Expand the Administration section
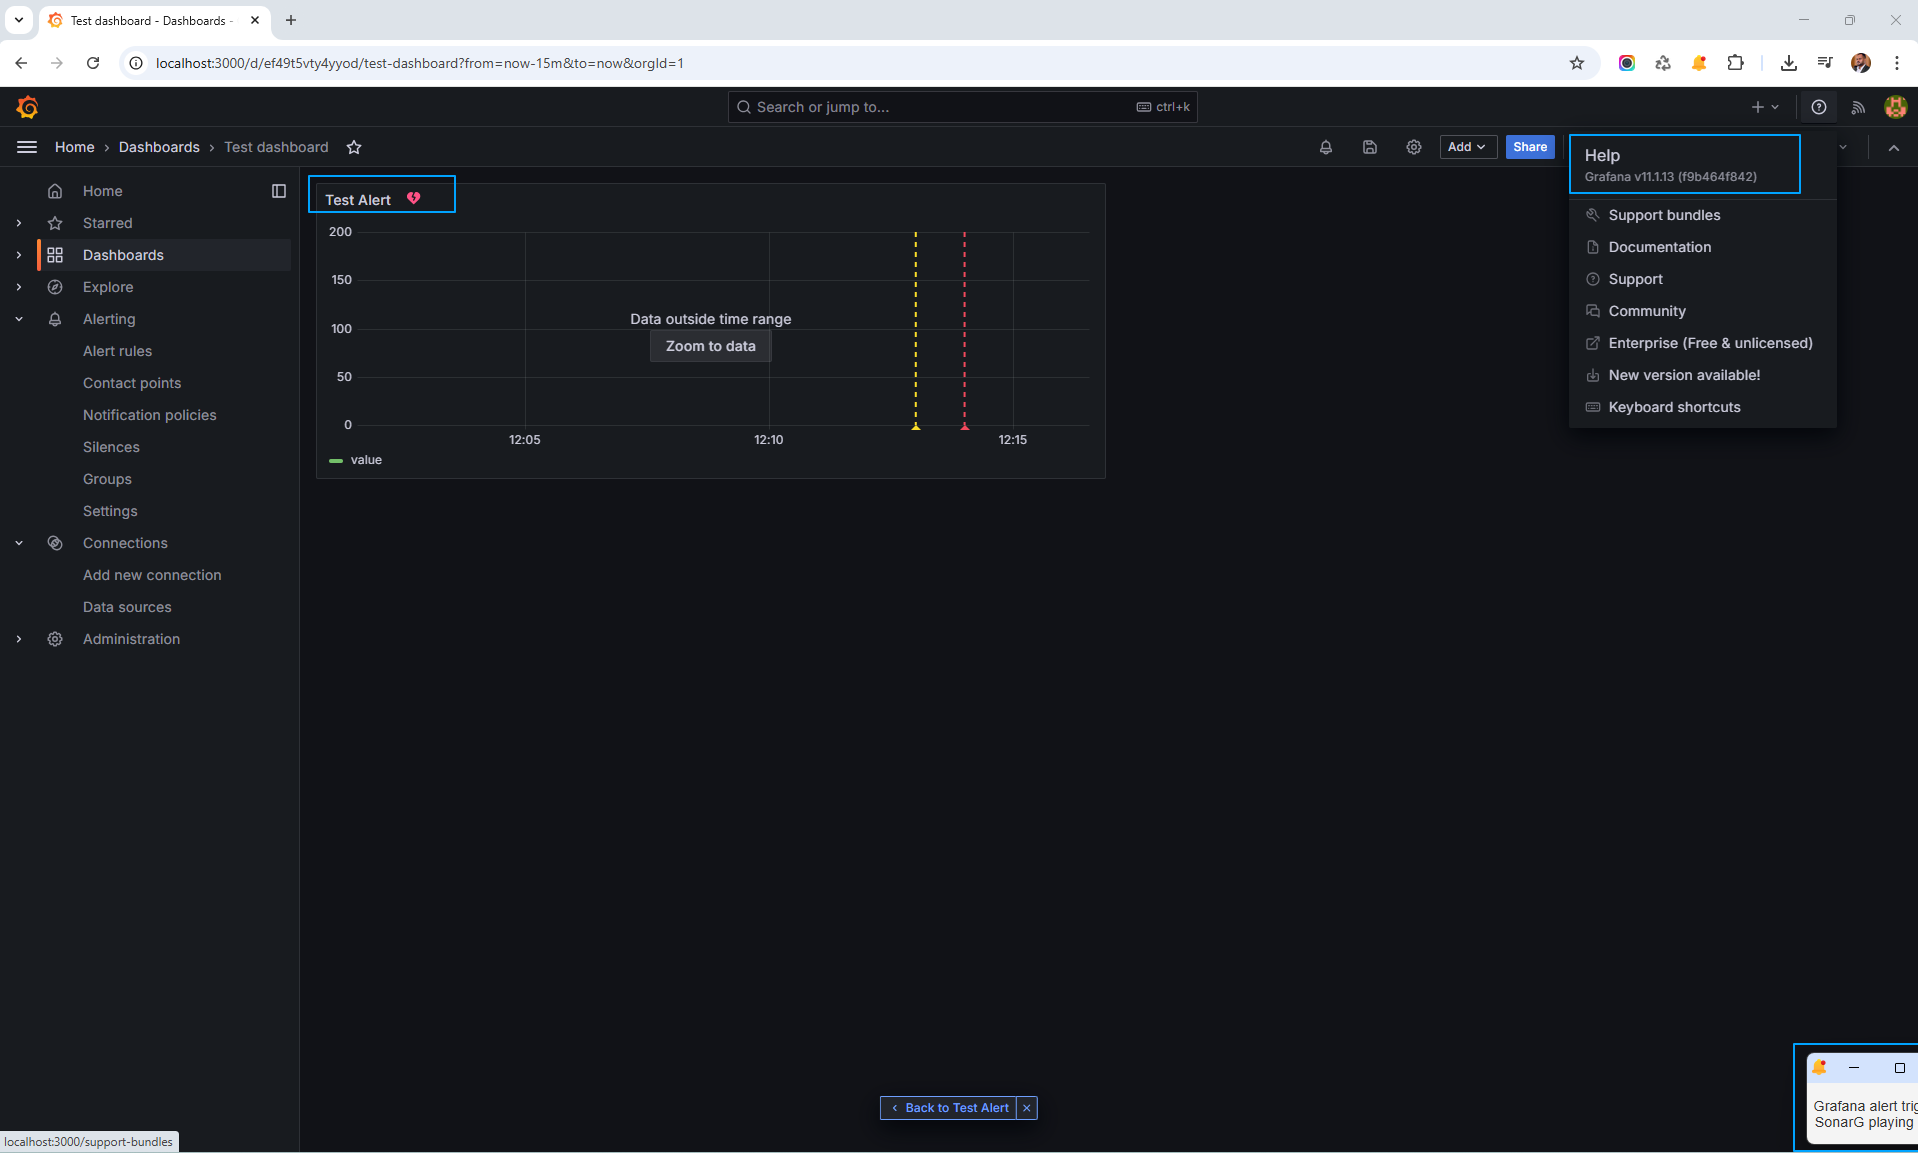 19,639
